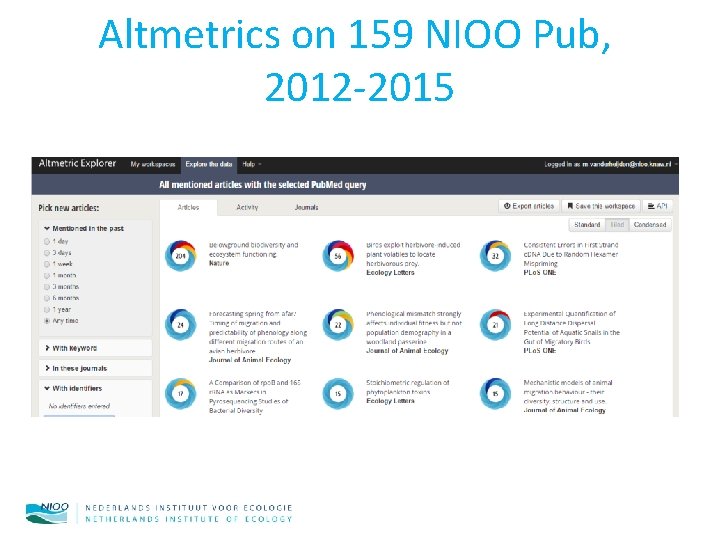Screen dimensions: 720x540
Task: Select the '1 year' radio option
Action: click(x=46, y=309)
